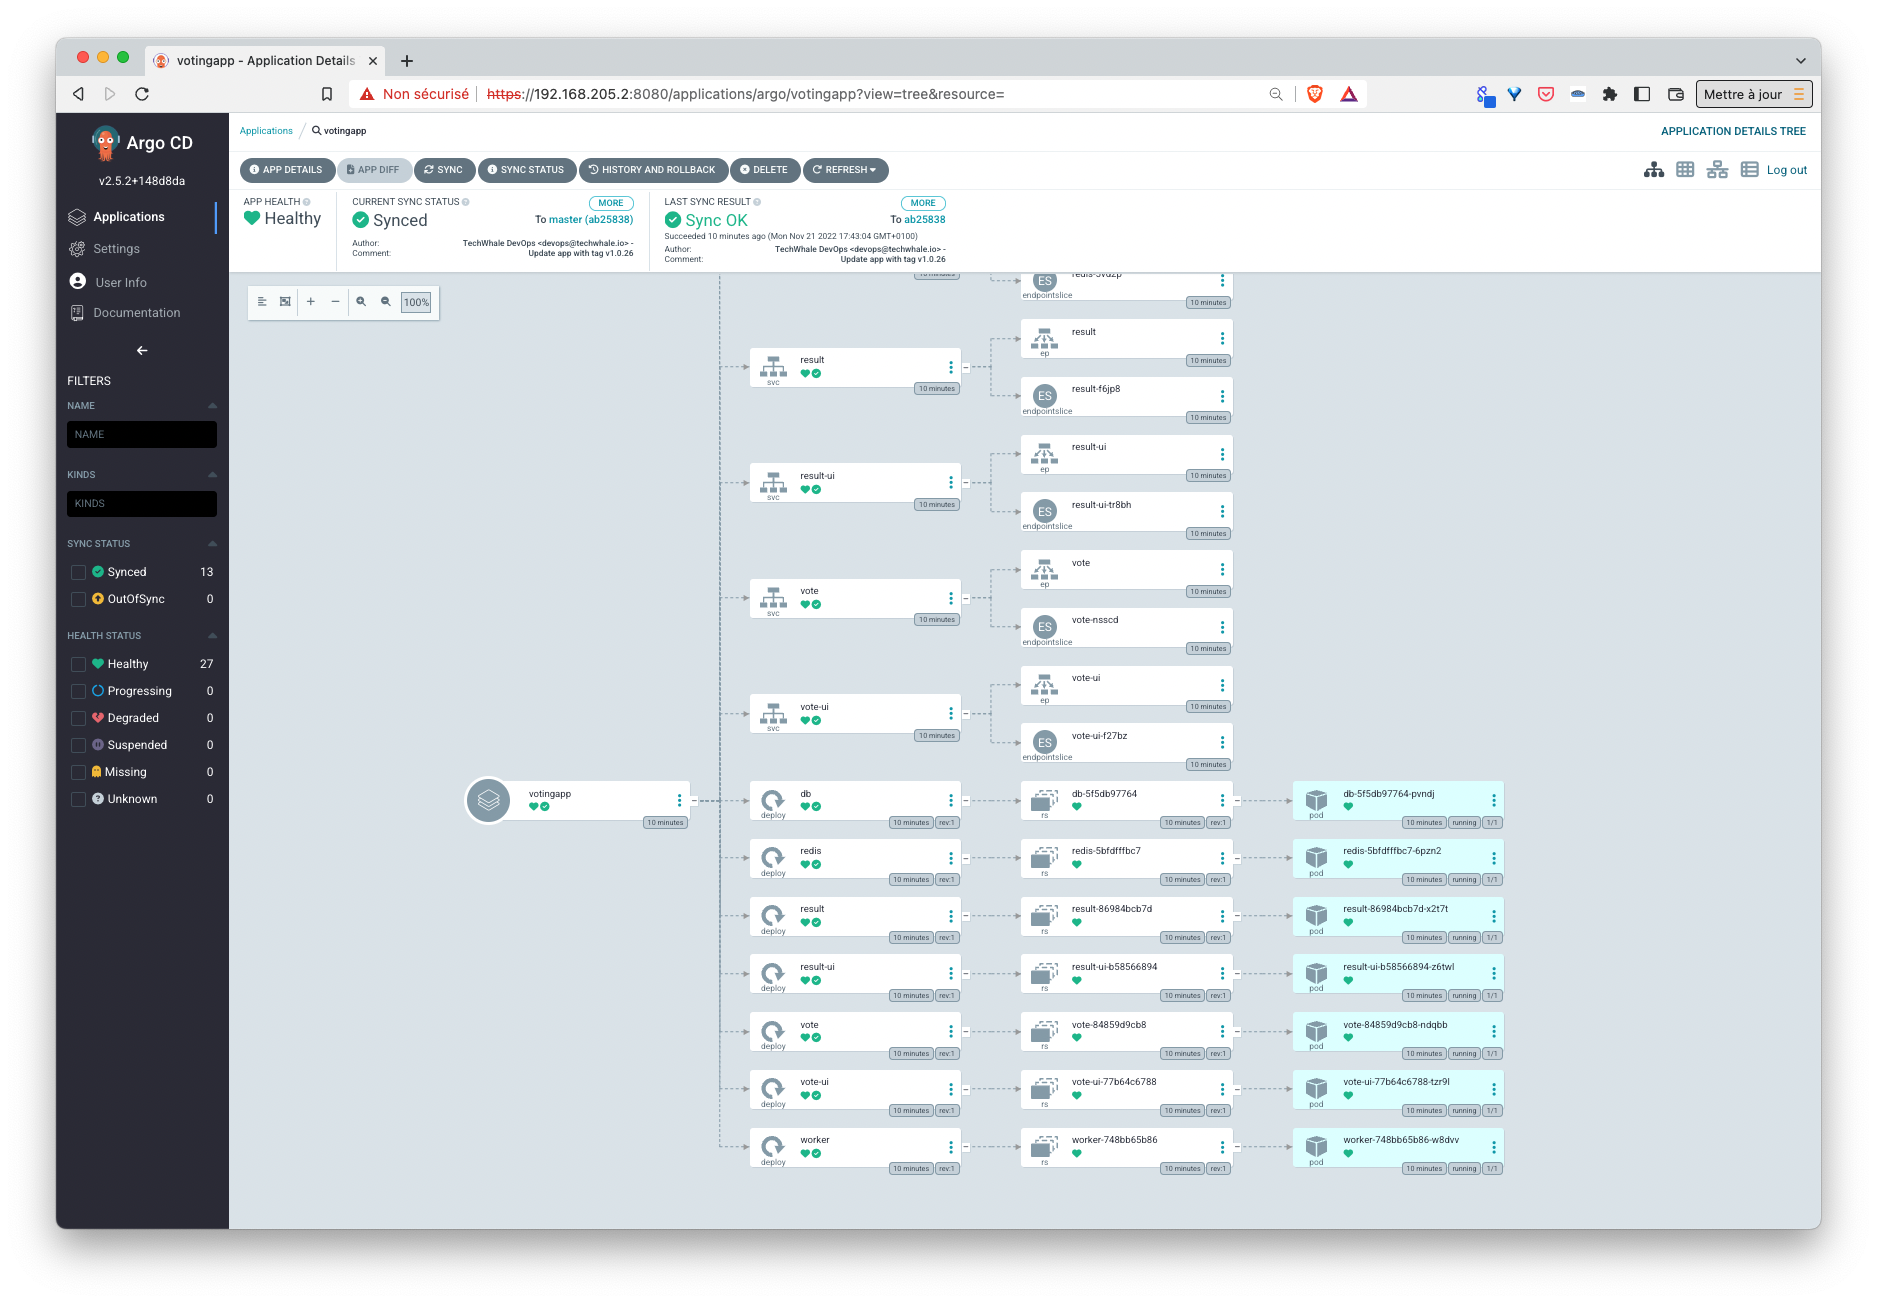1877x1303 pixels.
Task: Collapse the NAME filter section
Action: [212, 406]
